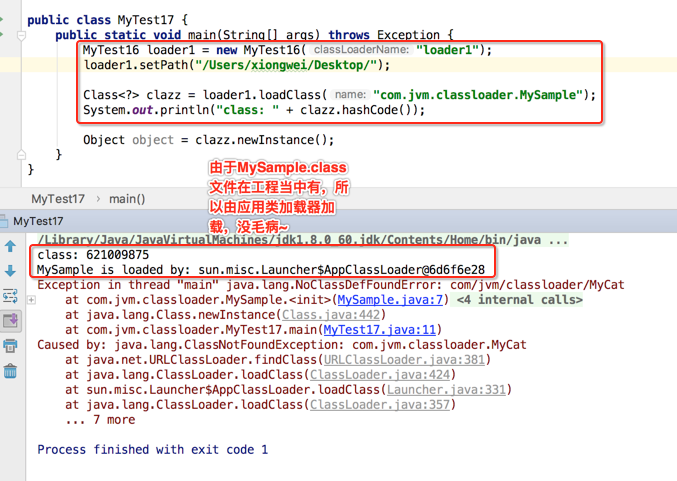Screen dimensions: 677x481
Task: Click the loader1.setPath code line
Action: (x=237, y=65)
